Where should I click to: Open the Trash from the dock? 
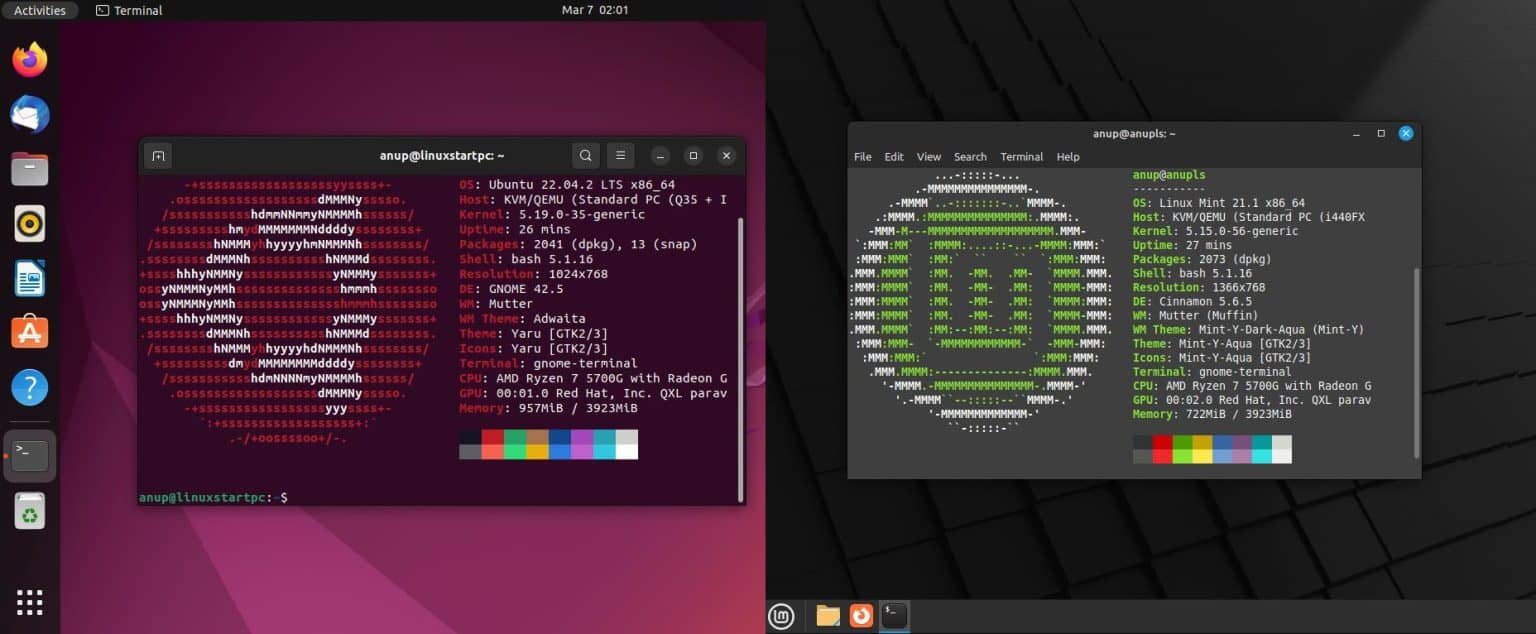[x=29, y=510]
